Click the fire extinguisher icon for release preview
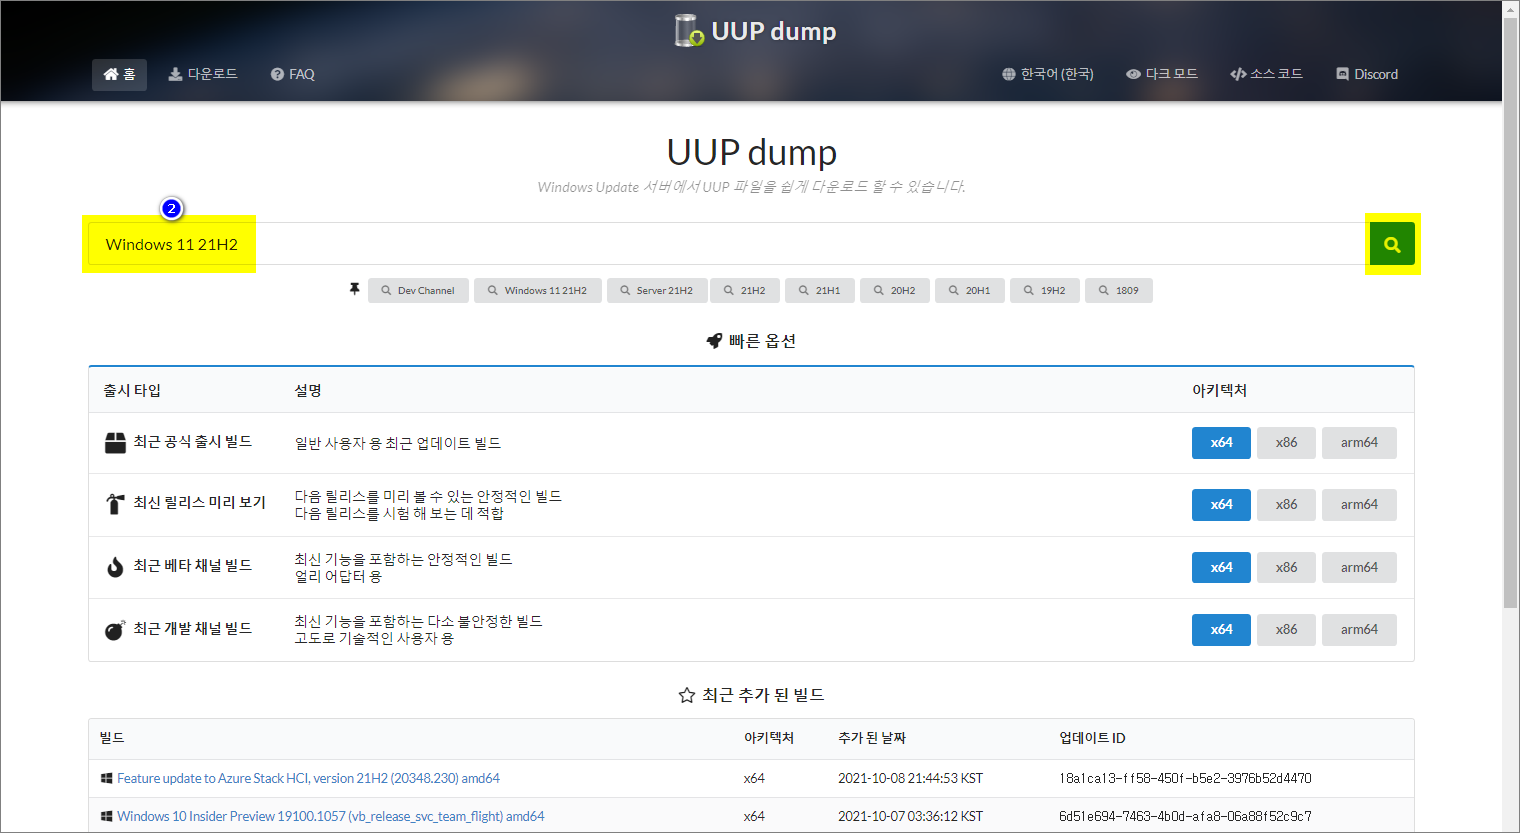 115,504
